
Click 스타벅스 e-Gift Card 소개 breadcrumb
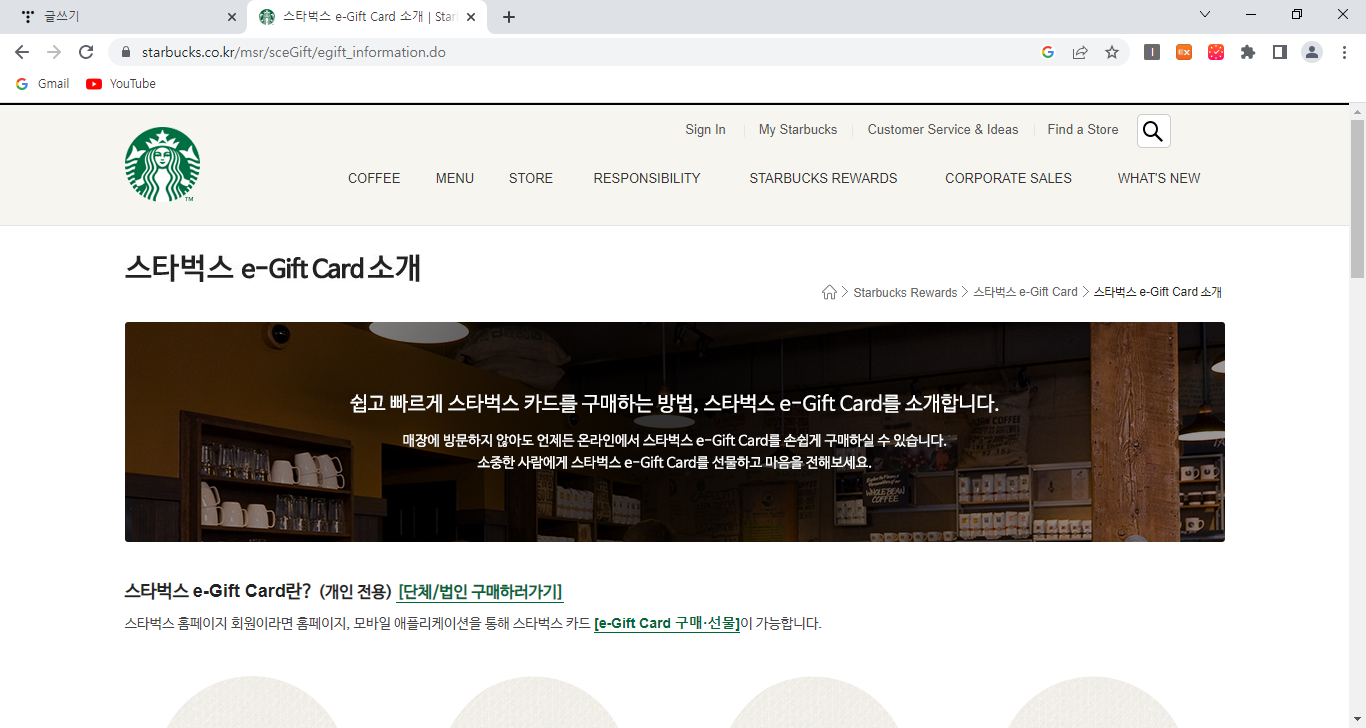click(1158, 292)
